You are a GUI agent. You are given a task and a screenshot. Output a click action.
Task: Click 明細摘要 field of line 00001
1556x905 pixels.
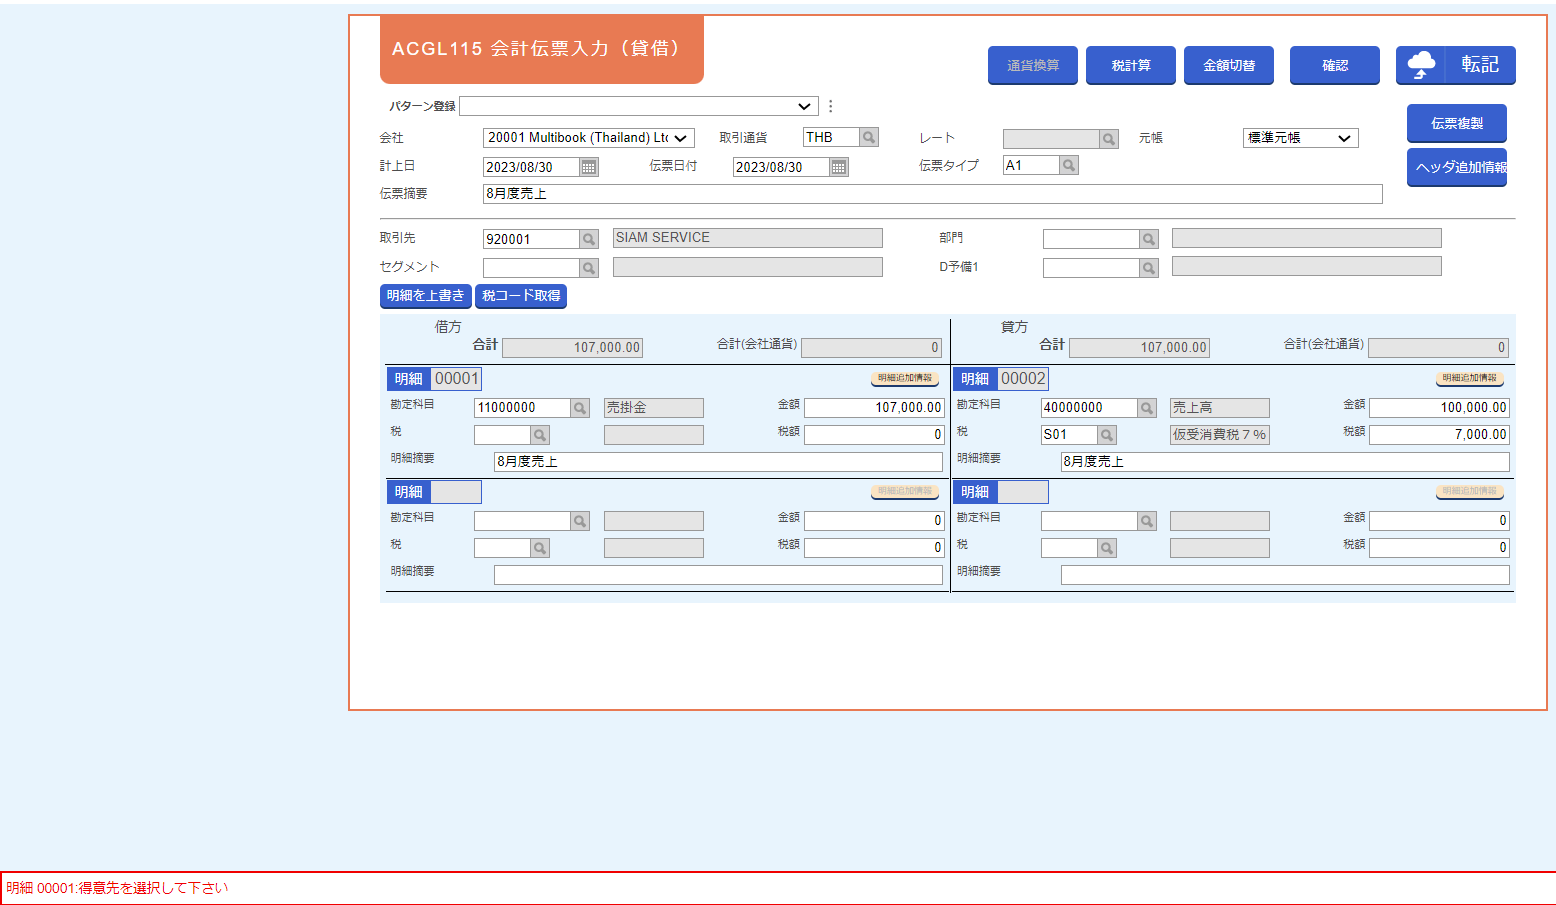pos(718,462)
